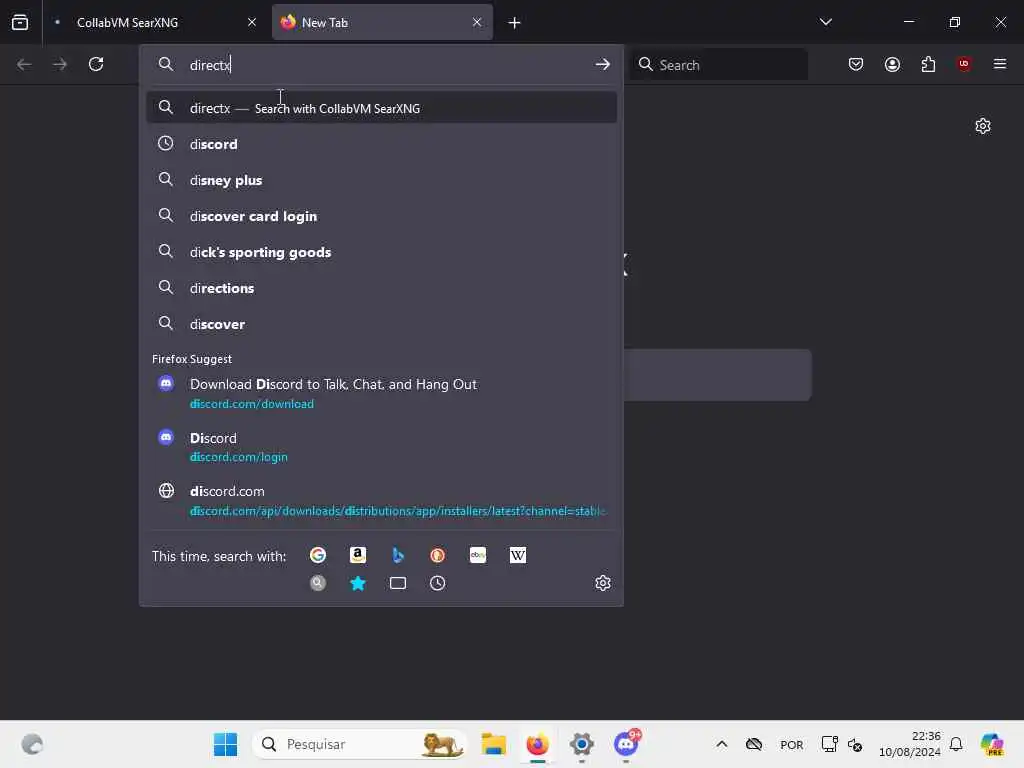This screenshot has height=768, width=1024.
Task: Search this time with eBay
Action: 478,555
